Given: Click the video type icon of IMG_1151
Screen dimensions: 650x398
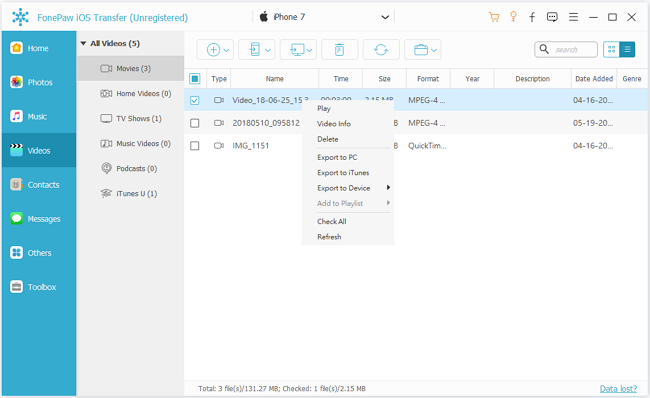Looking at the screenshot, I should (x=219, y=146).
